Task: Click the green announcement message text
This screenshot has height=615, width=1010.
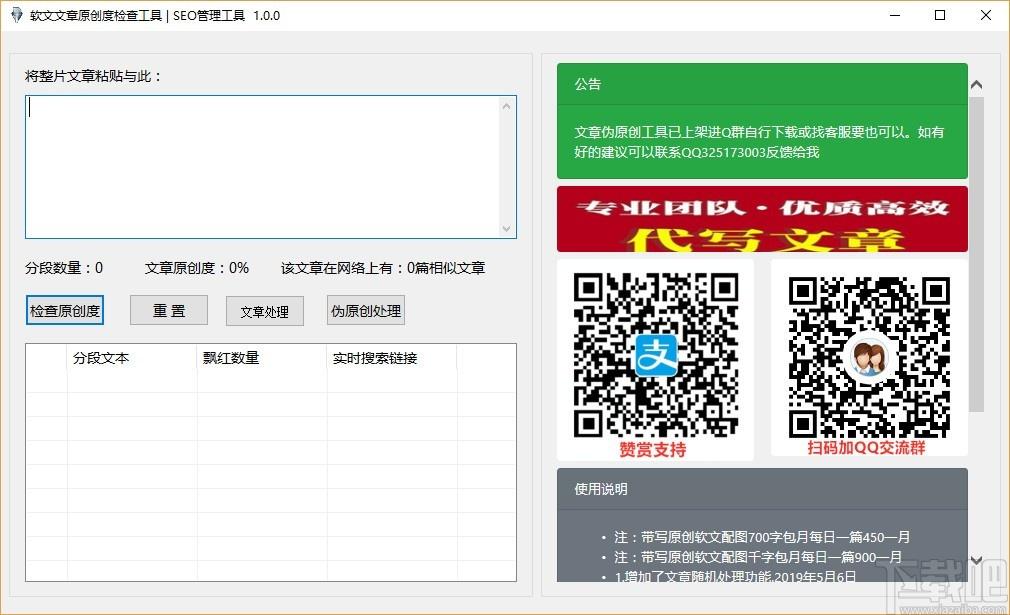Action: (759, 142)
